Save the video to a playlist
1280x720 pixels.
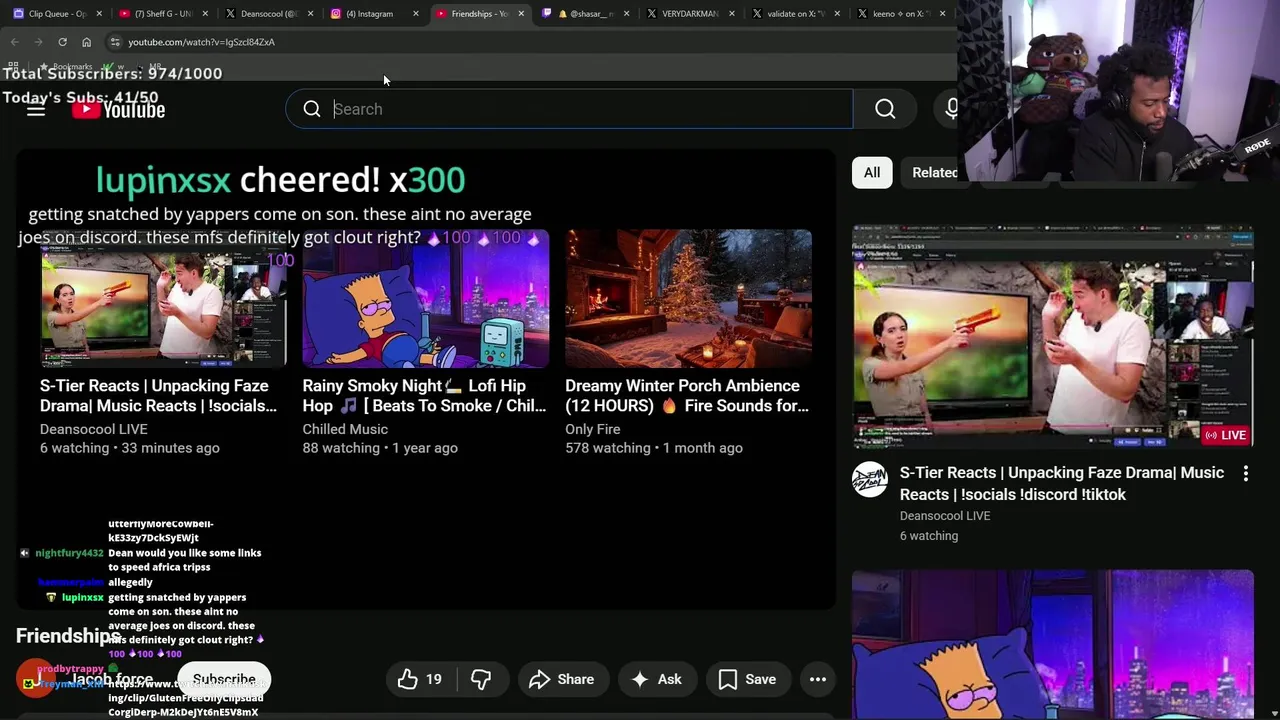point(747,680)
